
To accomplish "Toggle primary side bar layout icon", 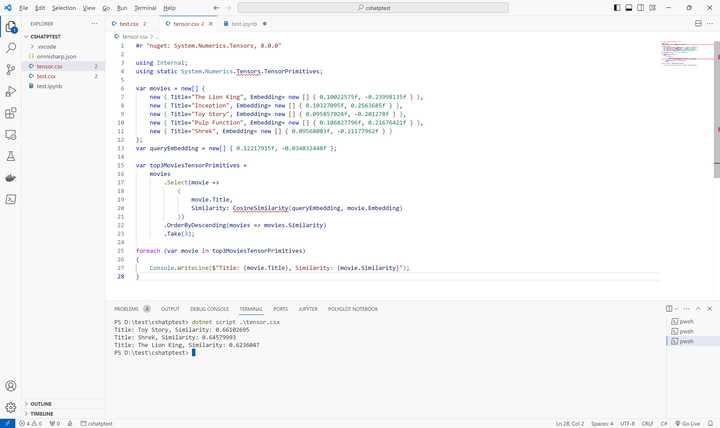I will 617,8.
